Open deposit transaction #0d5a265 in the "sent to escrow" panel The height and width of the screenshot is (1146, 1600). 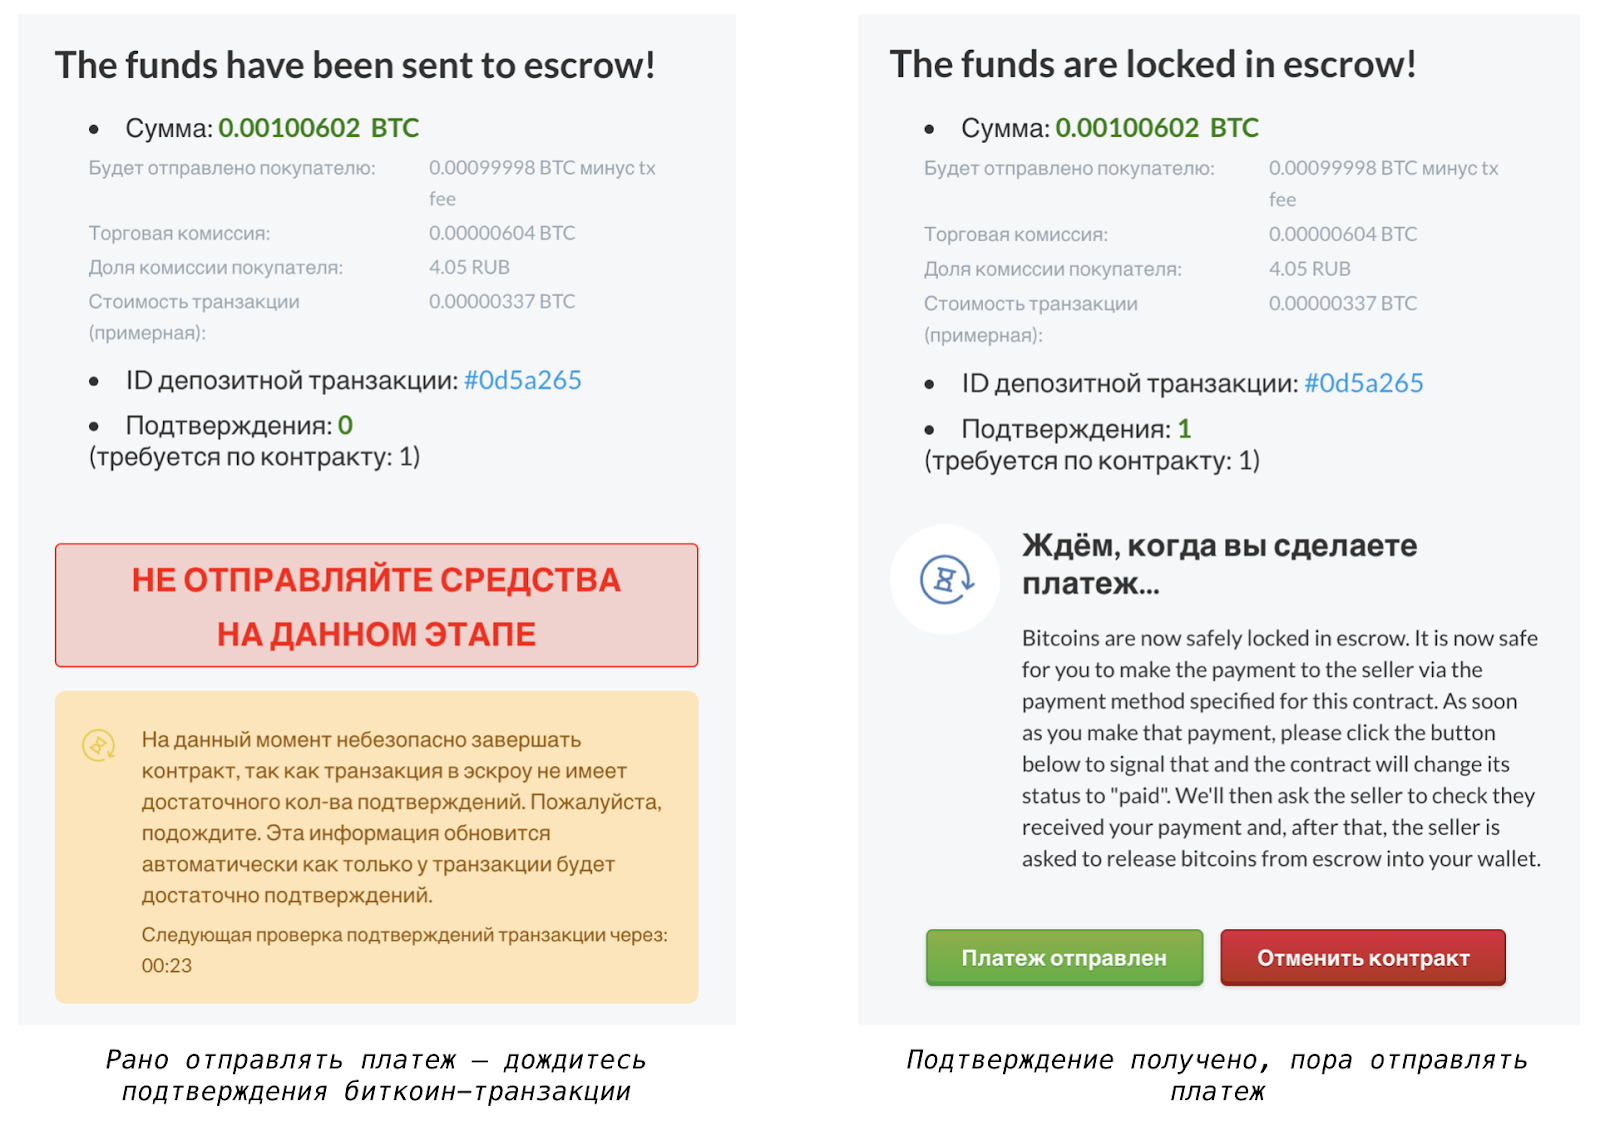pyautogui.click(x=522, y=381)
